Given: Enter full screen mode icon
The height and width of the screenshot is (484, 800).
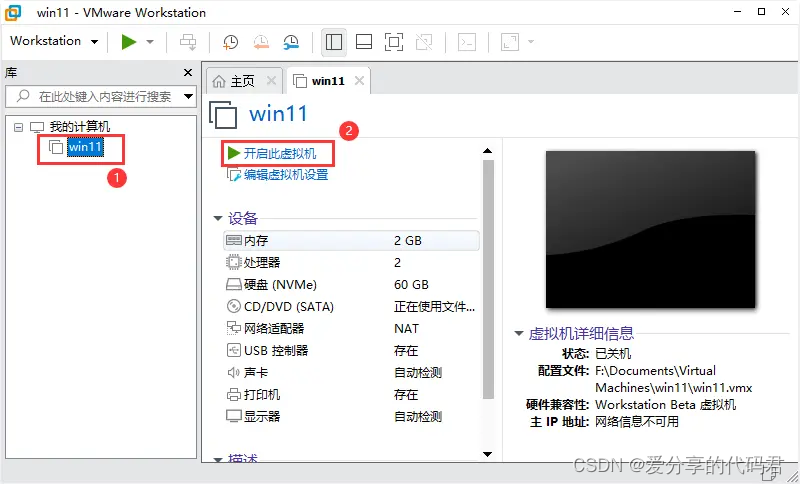Looking at the screenshot, I should (394, 42).
